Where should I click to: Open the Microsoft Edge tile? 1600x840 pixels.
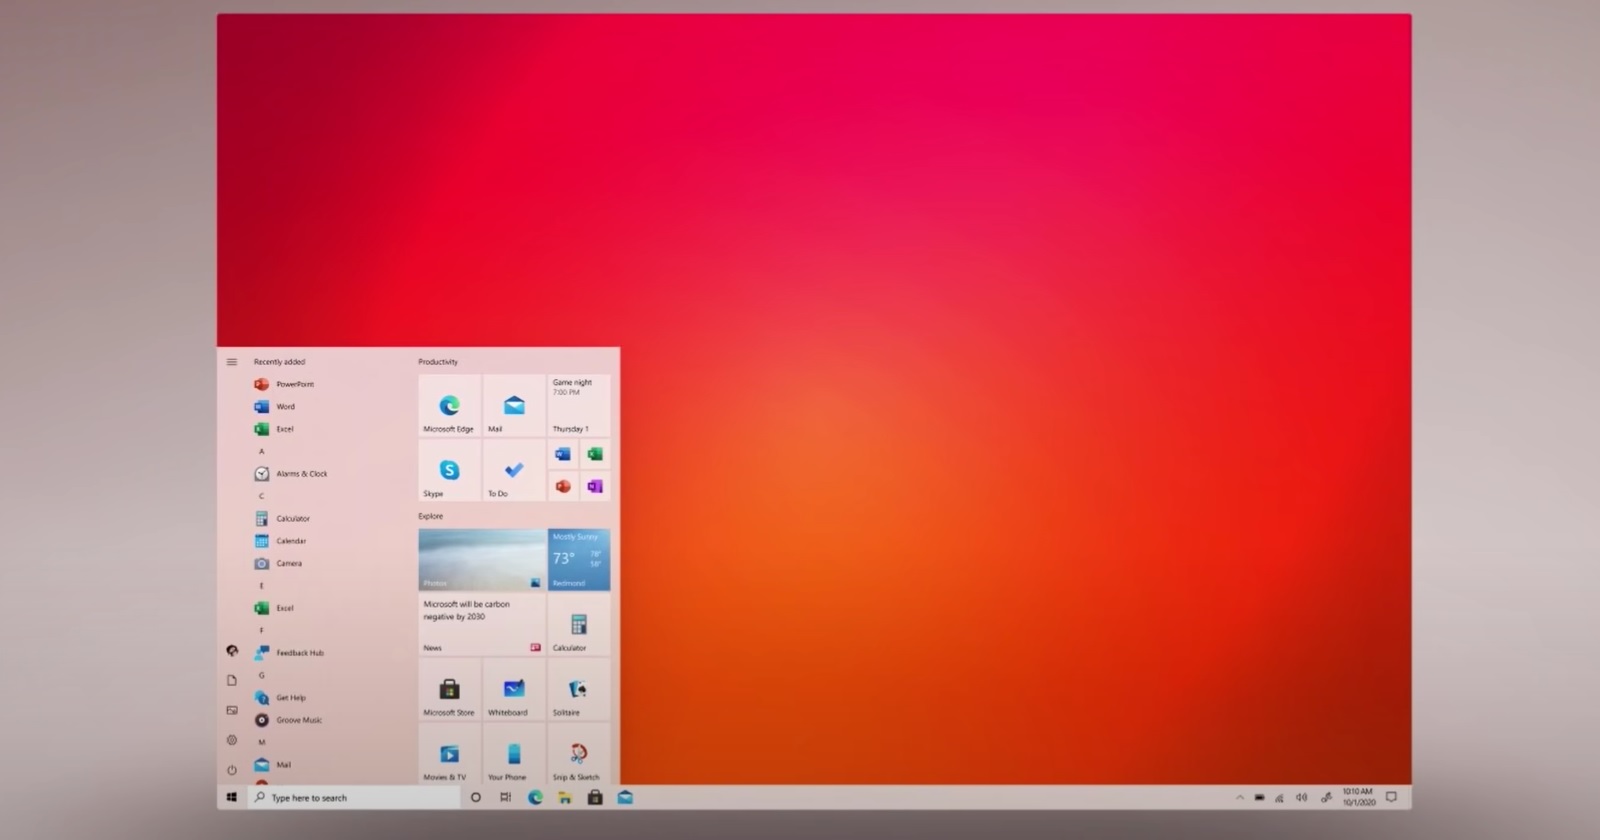click(449, 405)
